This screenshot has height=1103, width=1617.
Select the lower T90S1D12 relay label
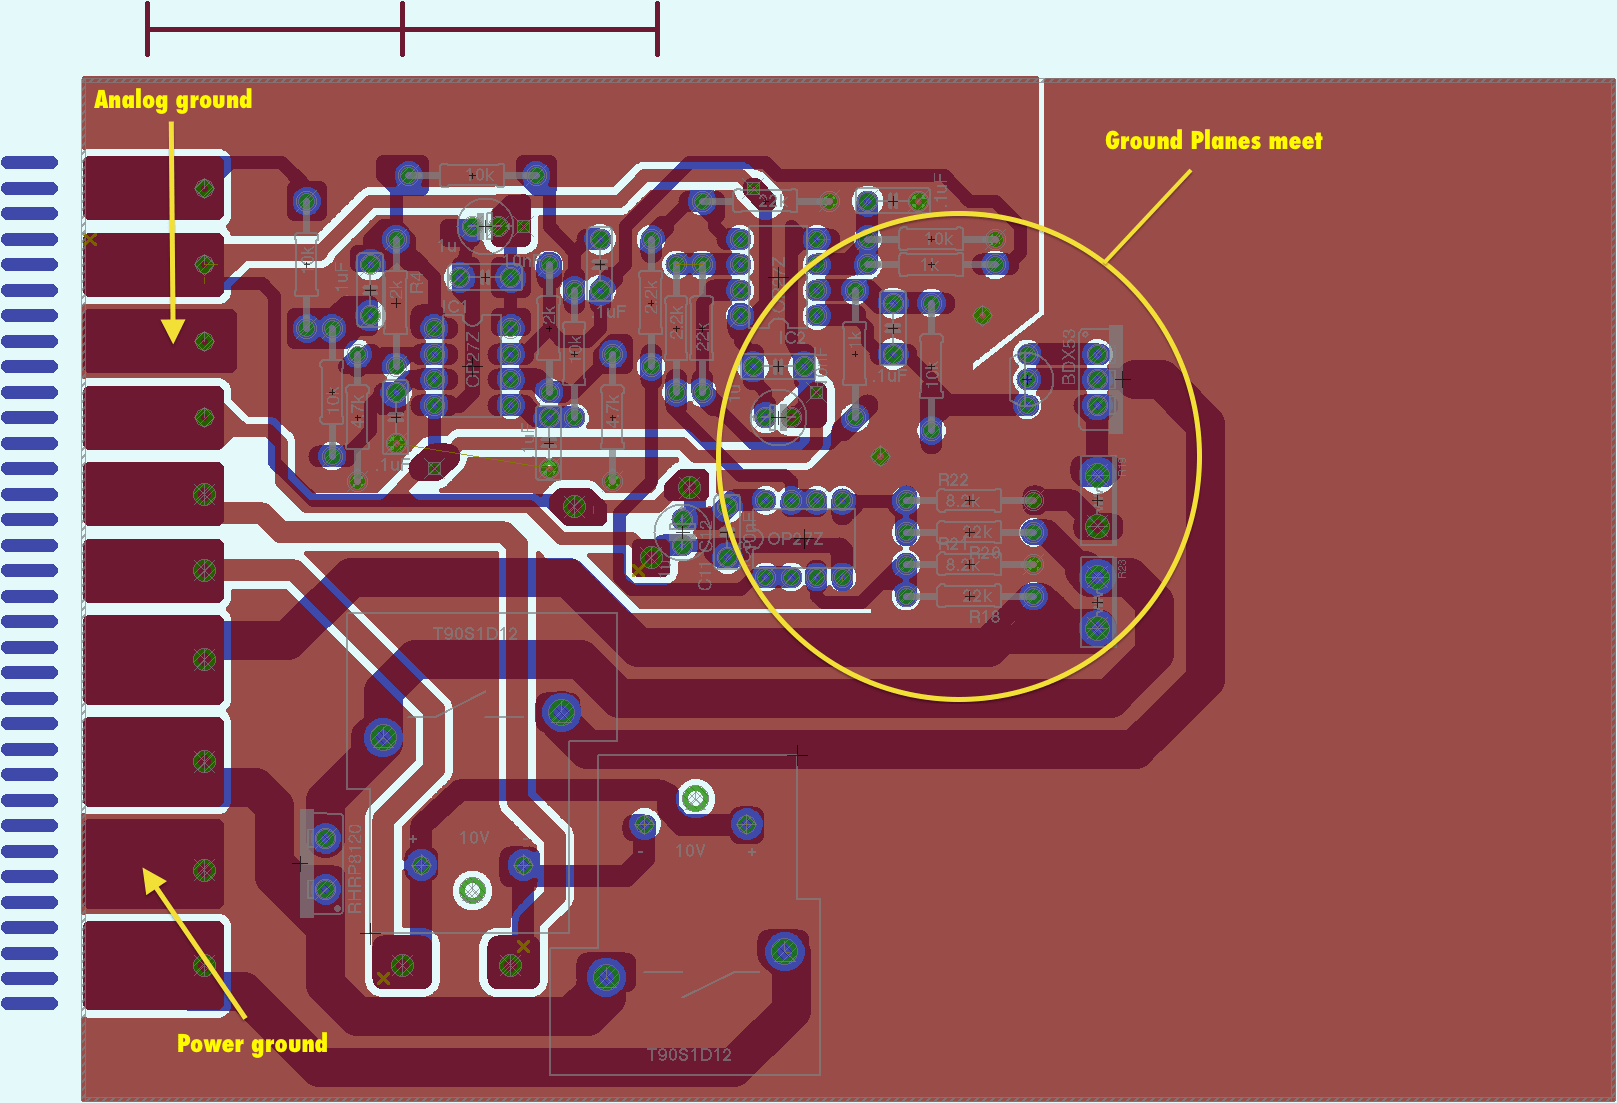click(x=689, y=1054)
